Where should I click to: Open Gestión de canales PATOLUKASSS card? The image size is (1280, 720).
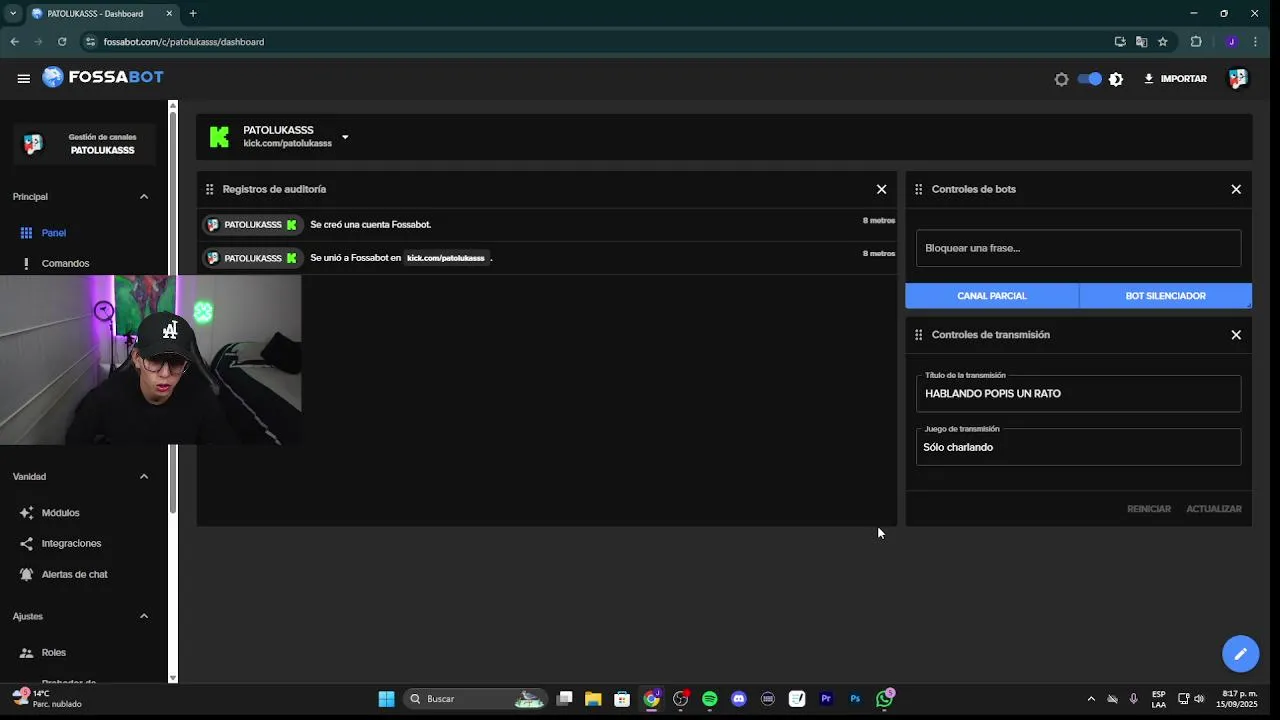pyautogui.click(x=85, y=144)
